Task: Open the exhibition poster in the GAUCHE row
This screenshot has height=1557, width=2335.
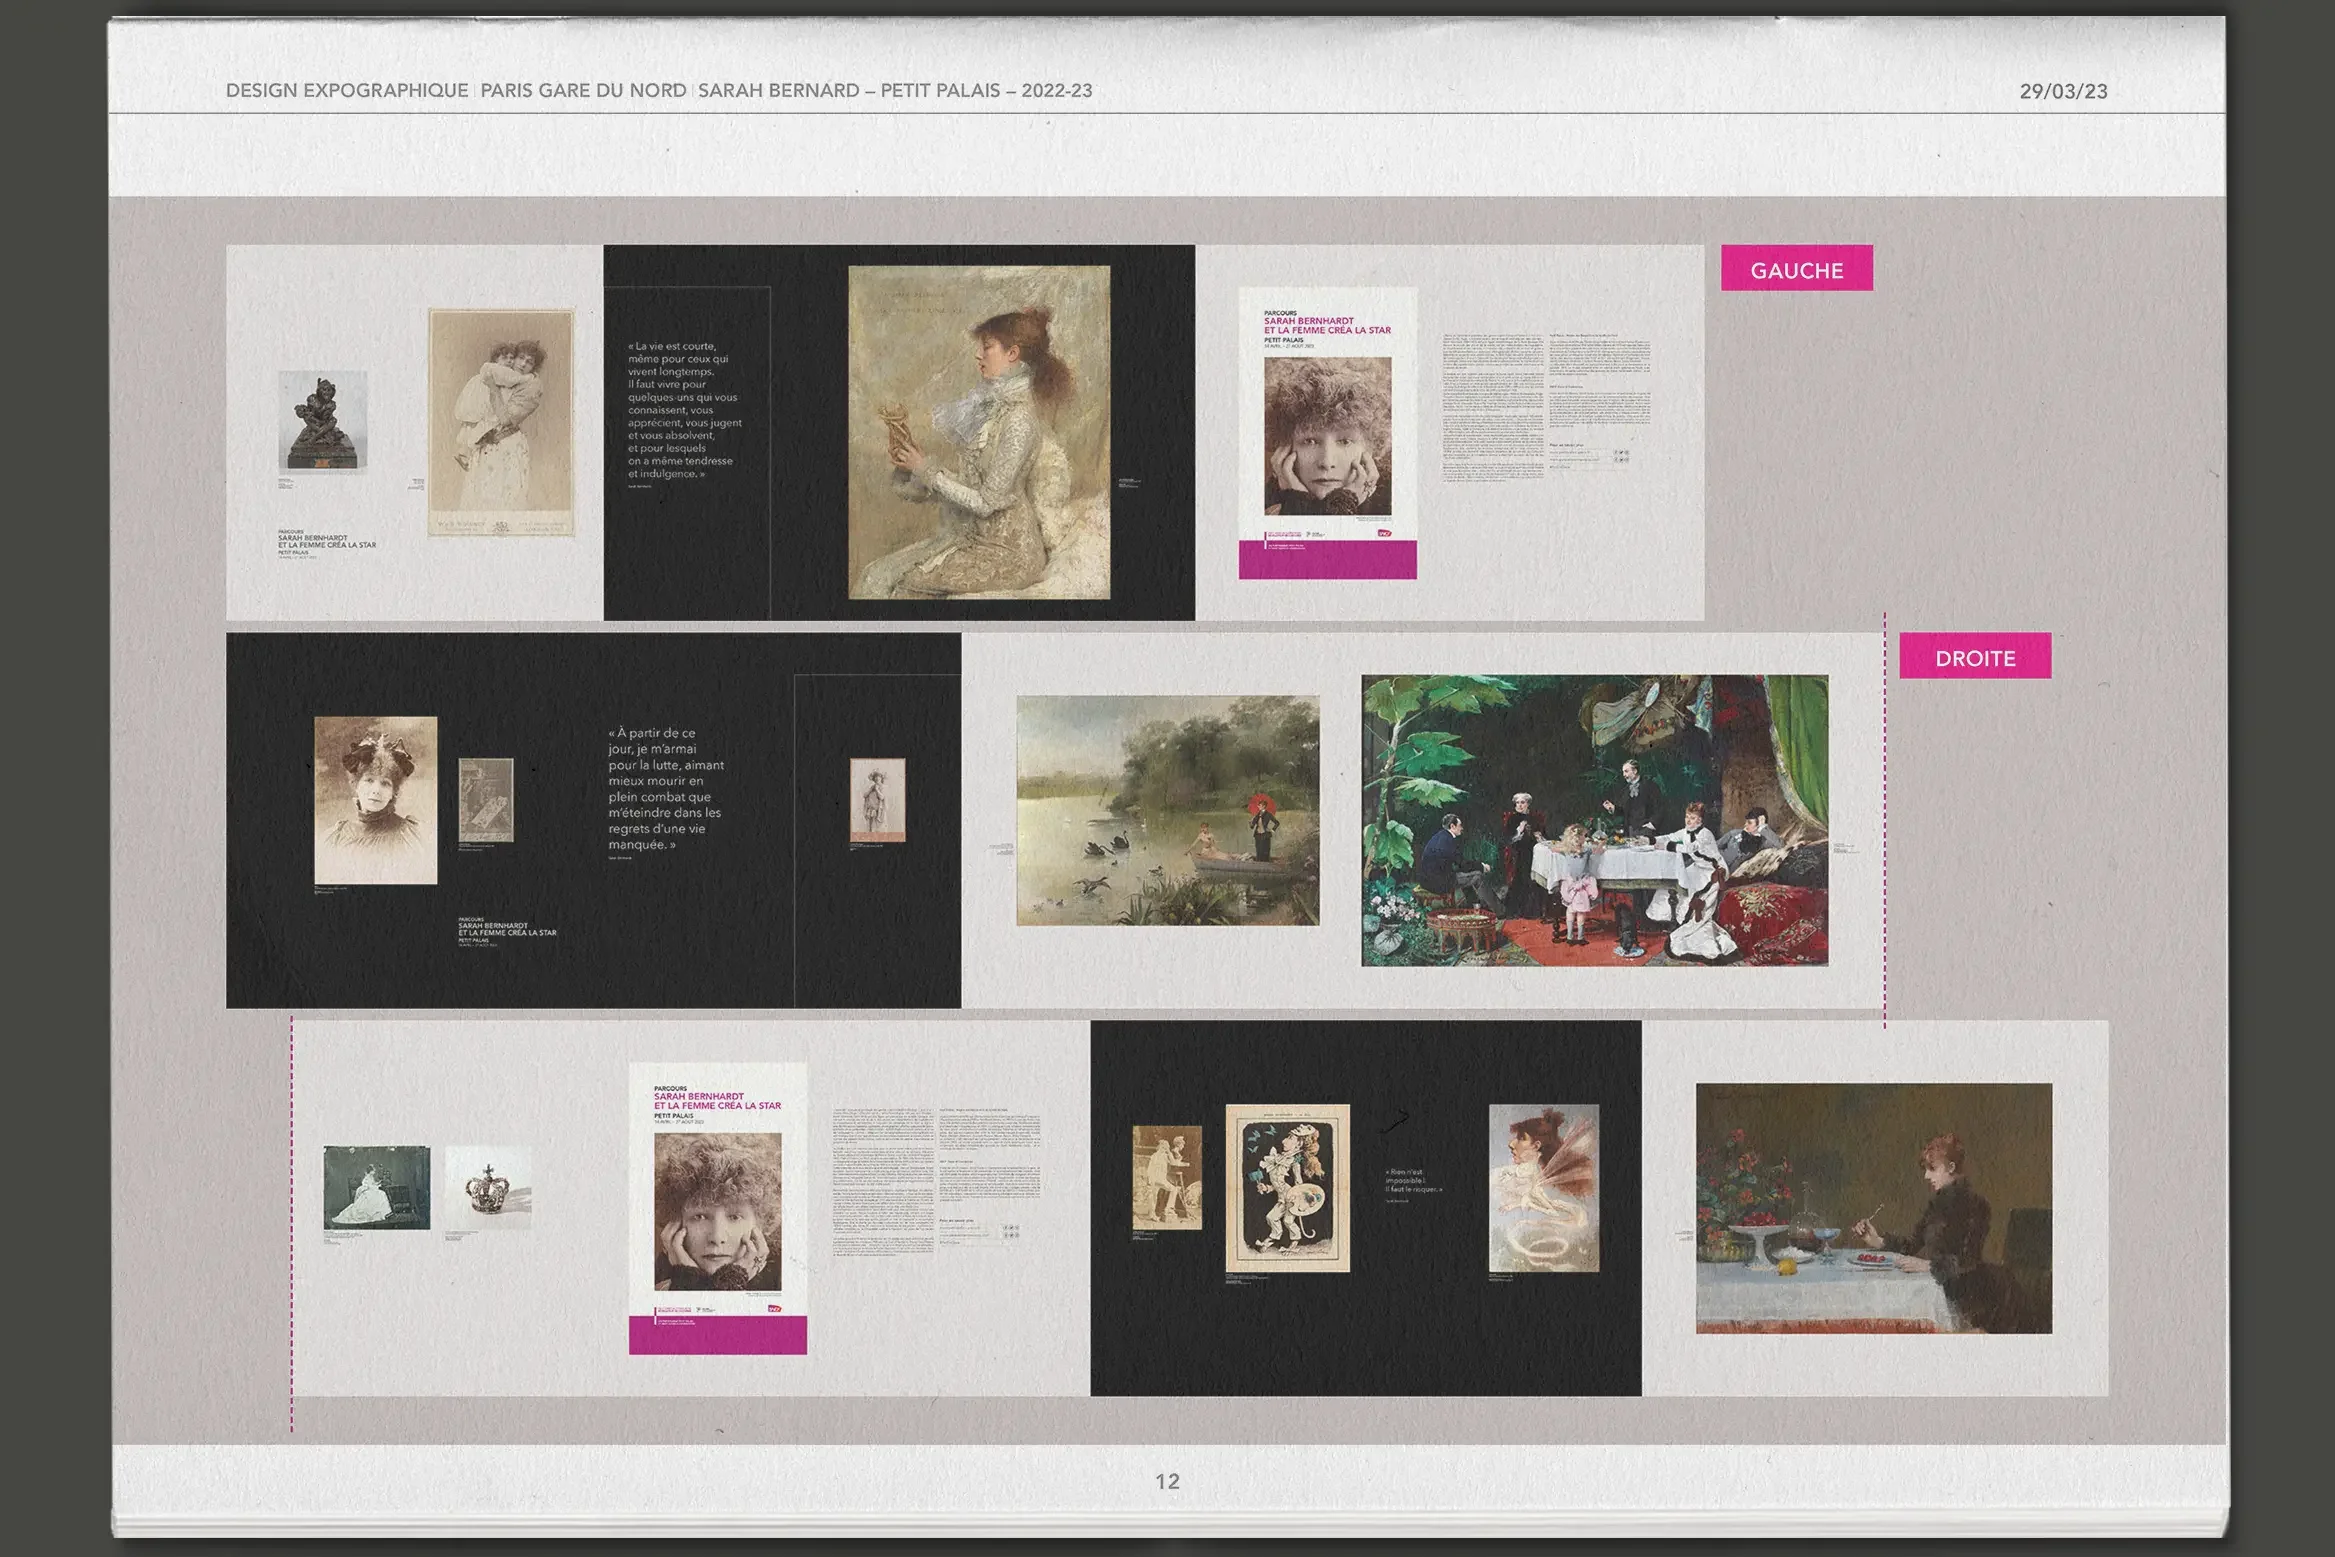Action: pos(1327,433)
